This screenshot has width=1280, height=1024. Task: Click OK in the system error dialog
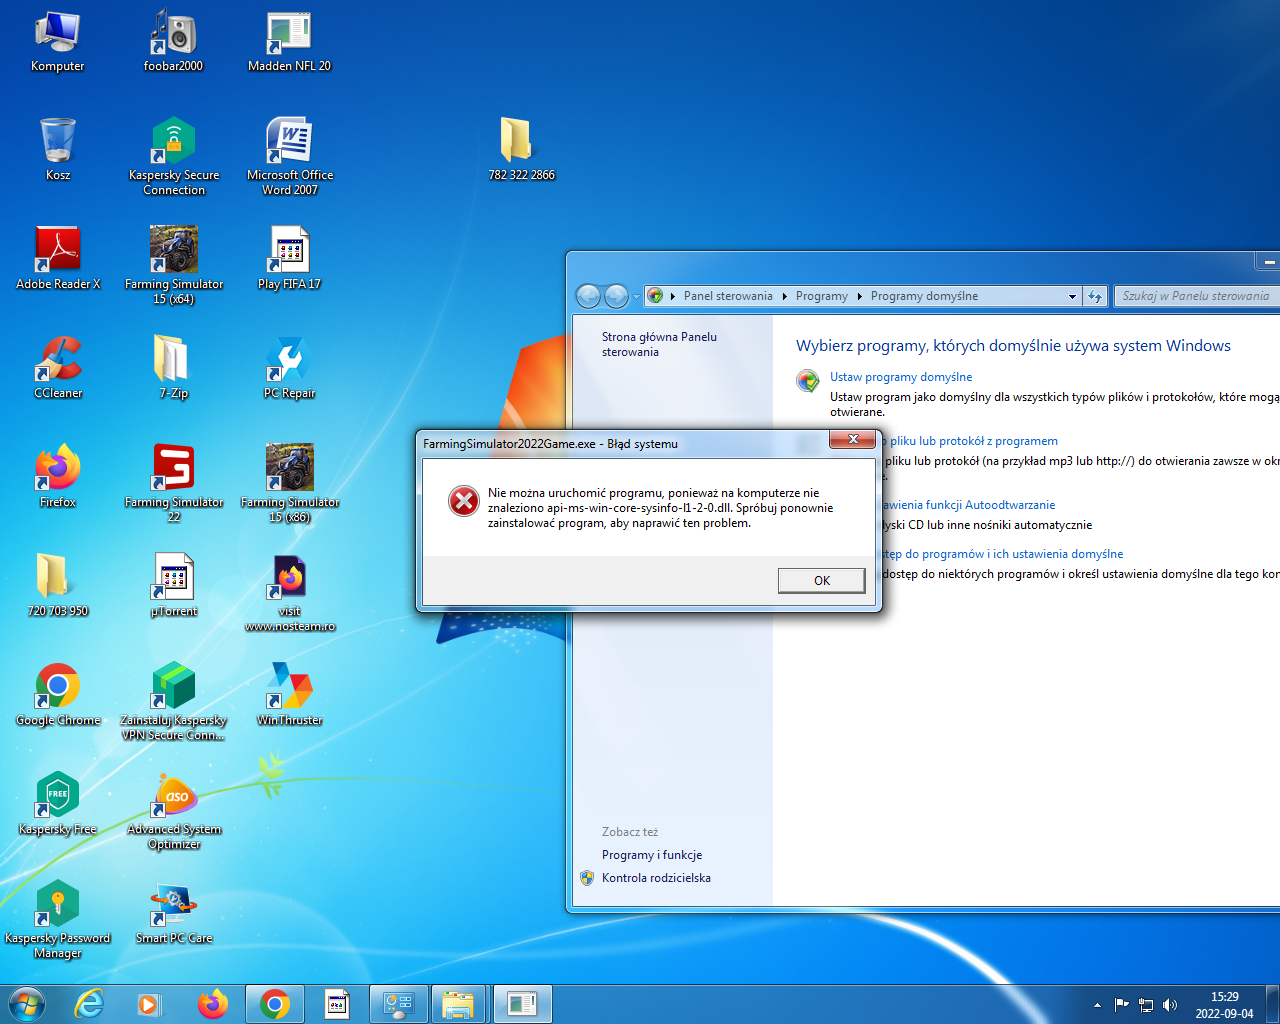pyautogui.click(x=821, y=580)
